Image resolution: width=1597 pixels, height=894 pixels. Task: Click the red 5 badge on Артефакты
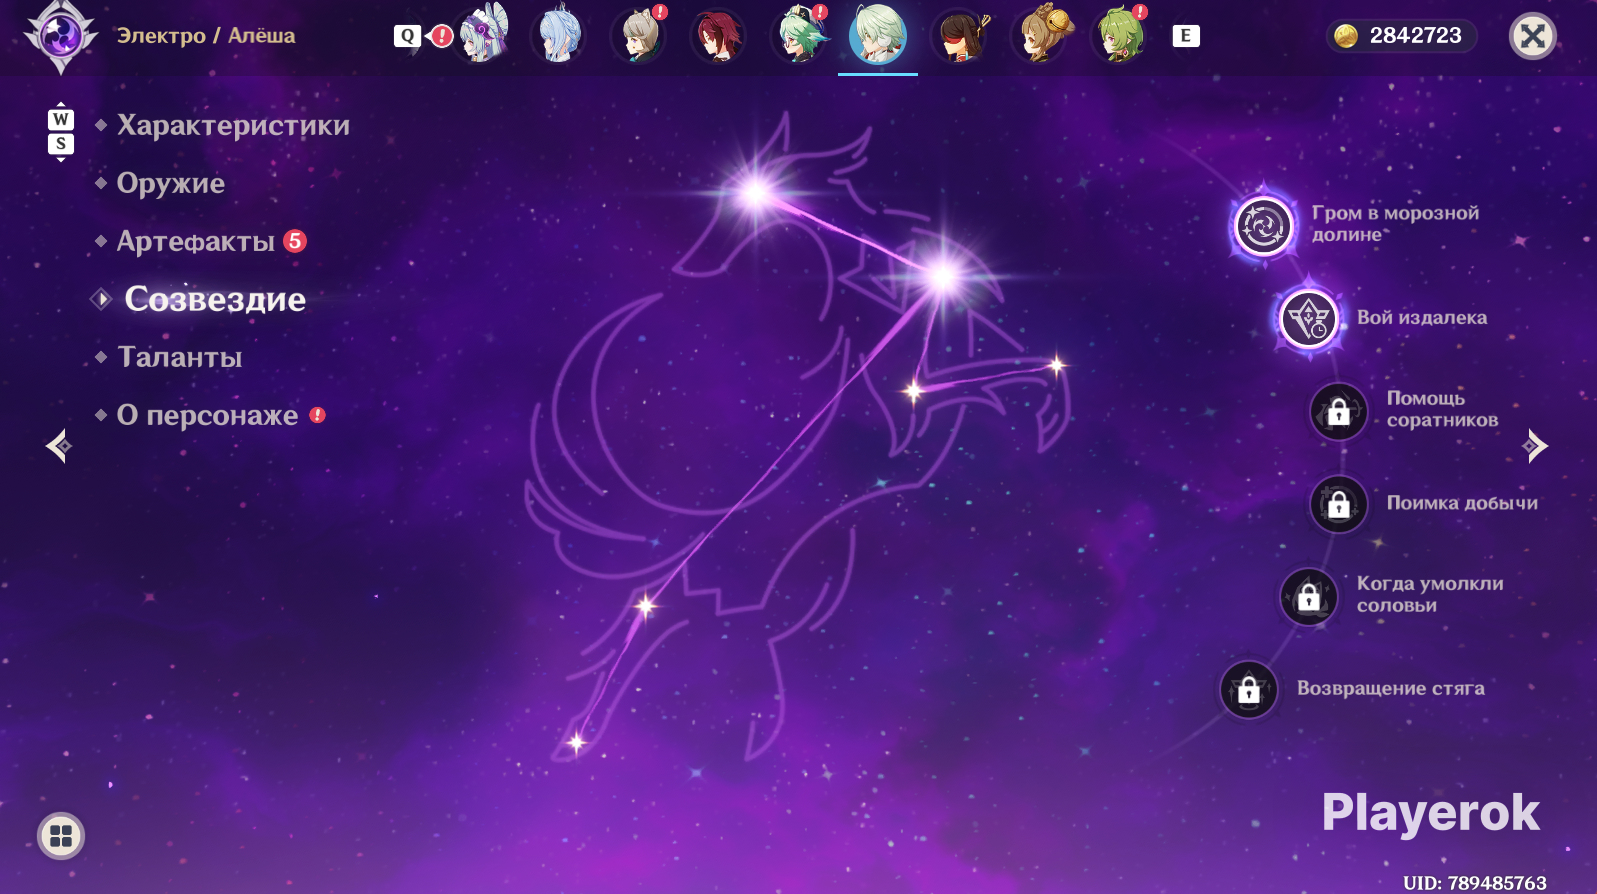click(x=295, y=241)
